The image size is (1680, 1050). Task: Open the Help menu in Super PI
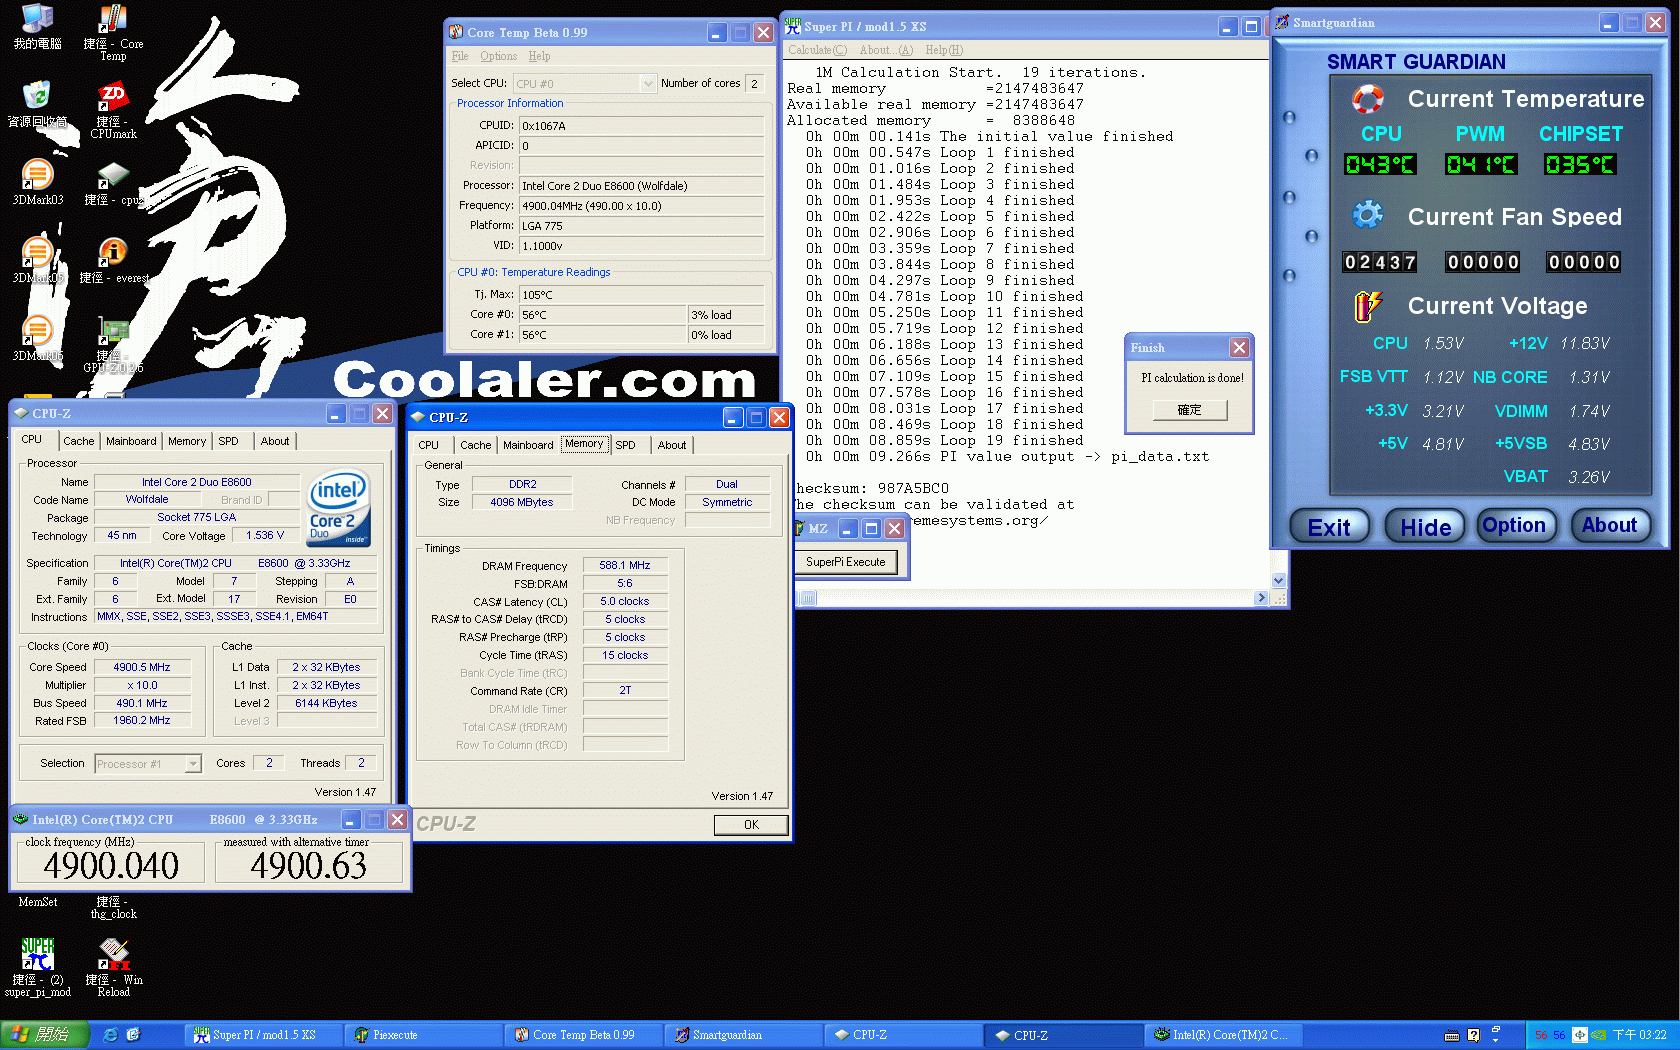click(x=944, y=50)
